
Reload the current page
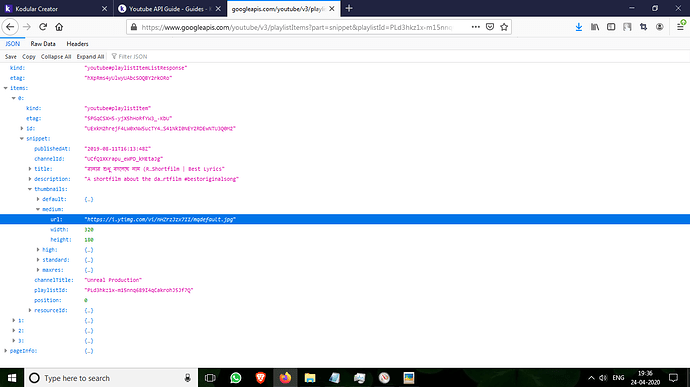click(43, 27)
